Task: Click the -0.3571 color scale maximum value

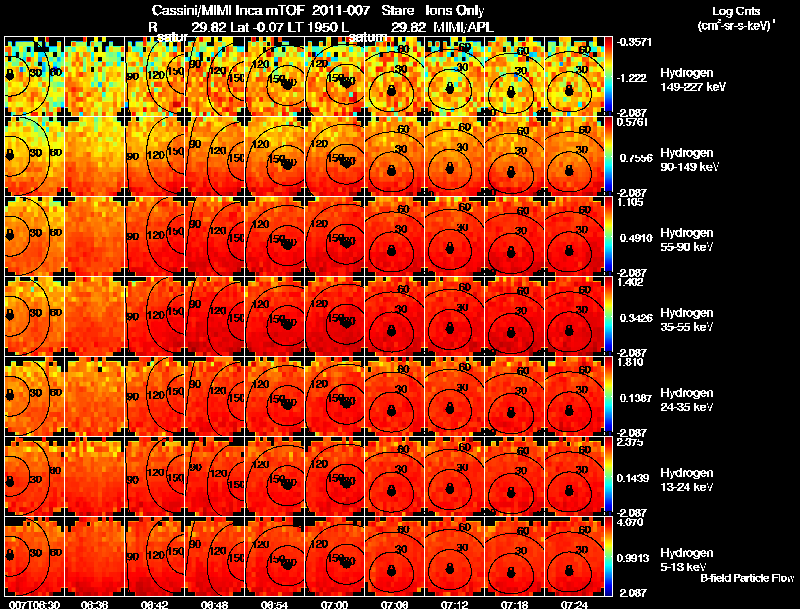Action: click(x=634, y=42)
